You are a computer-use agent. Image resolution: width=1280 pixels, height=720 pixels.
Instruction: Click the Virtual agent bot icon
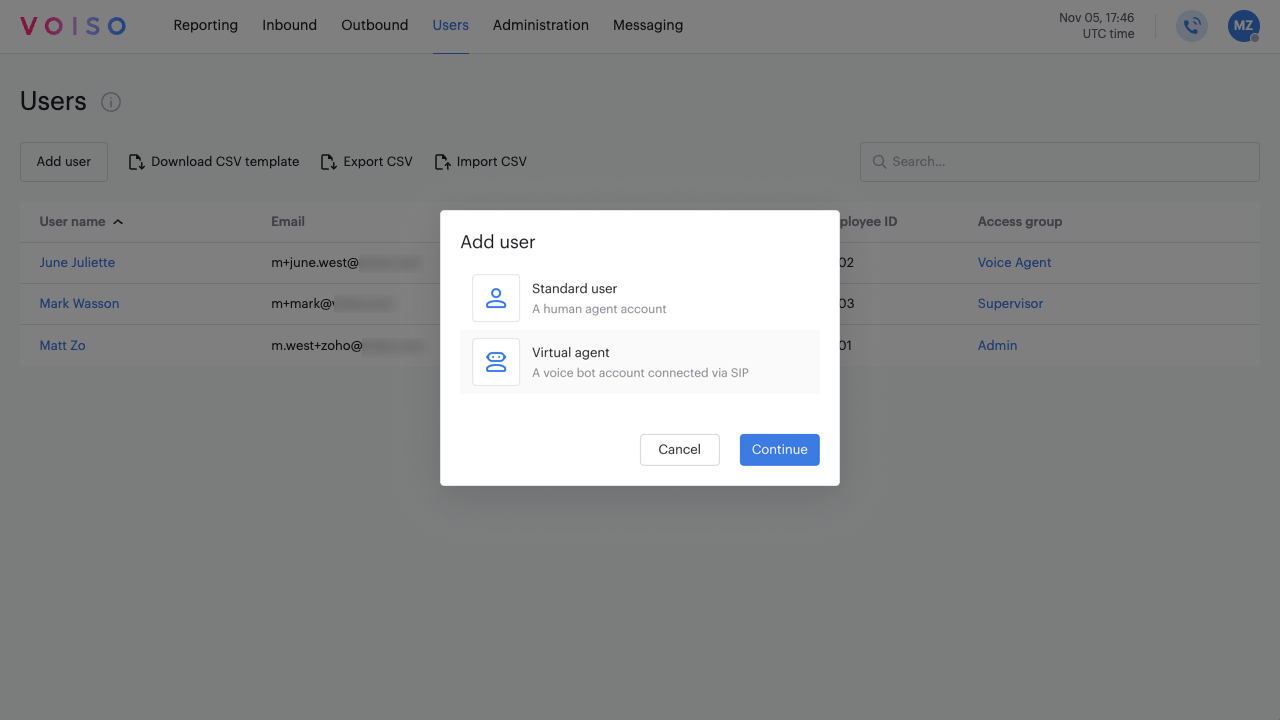coord(496,361)
